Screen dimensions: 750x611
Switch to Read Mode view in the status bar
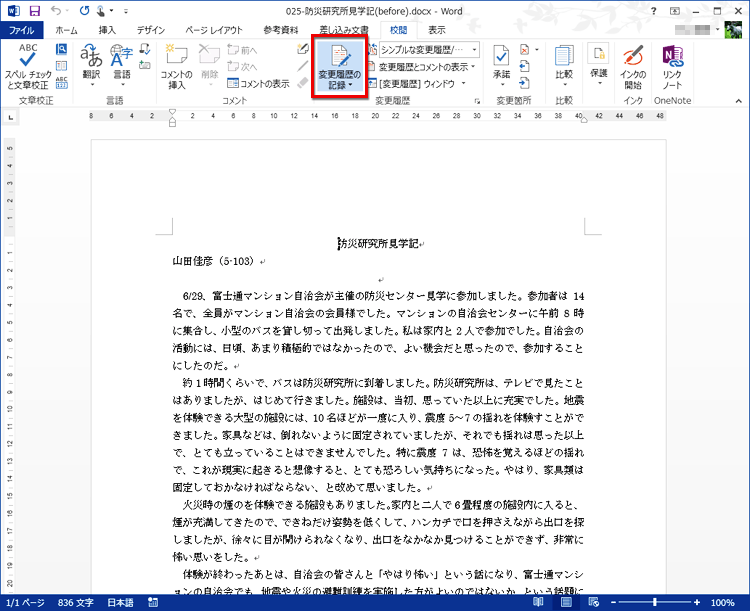(x=538, y=602)
